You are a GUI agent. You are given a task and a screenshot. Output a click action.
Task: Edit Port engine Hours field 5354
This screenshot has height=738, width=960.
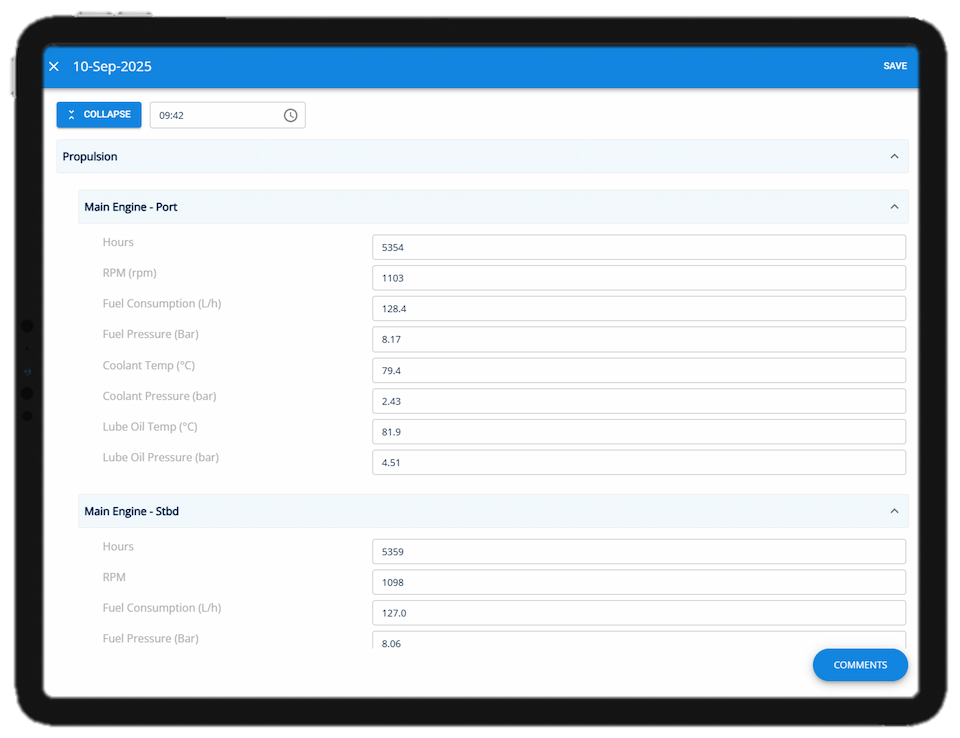pos(639,247)
